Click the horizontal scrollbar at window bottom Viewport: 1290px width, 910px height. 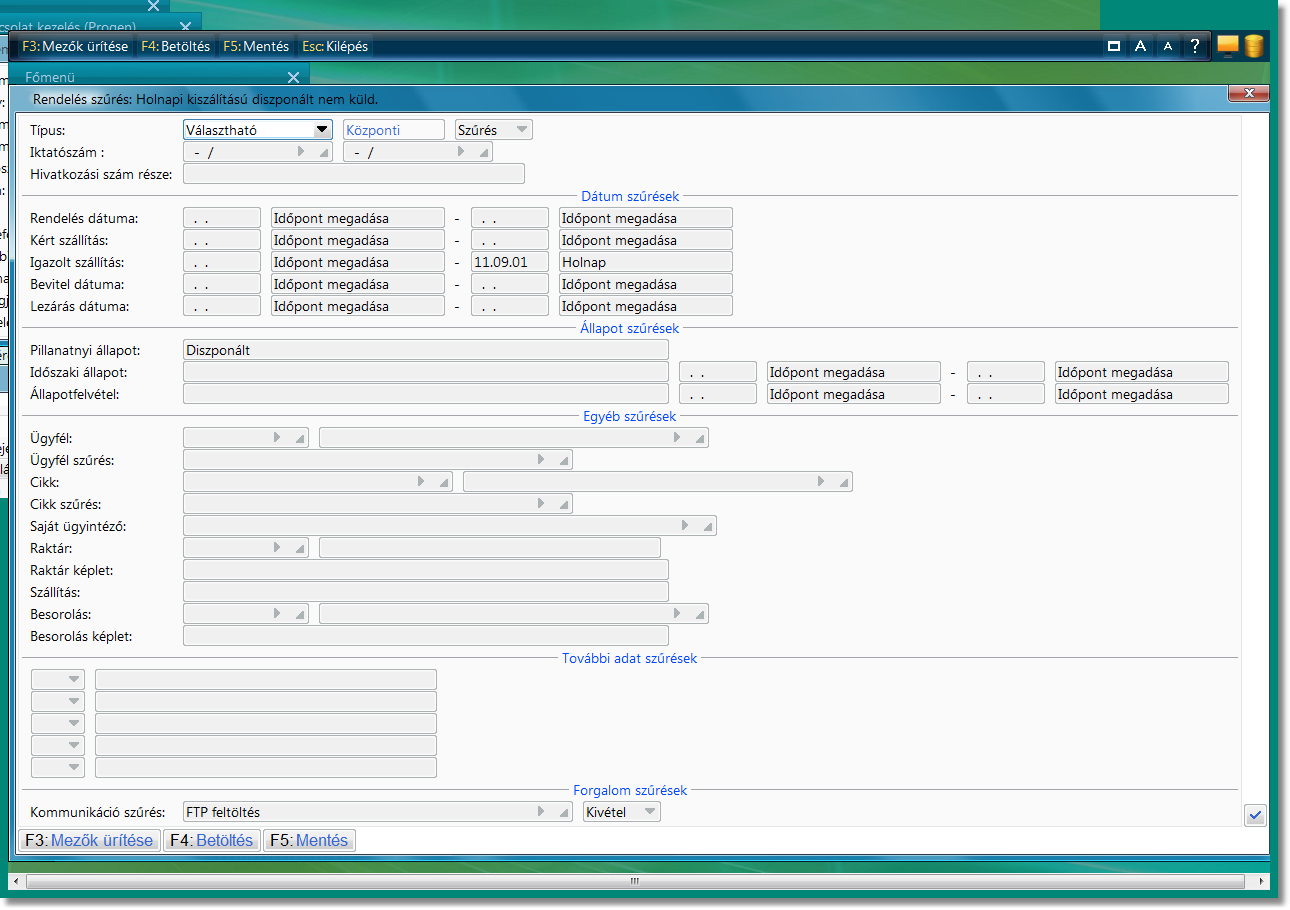pos(634,882)
